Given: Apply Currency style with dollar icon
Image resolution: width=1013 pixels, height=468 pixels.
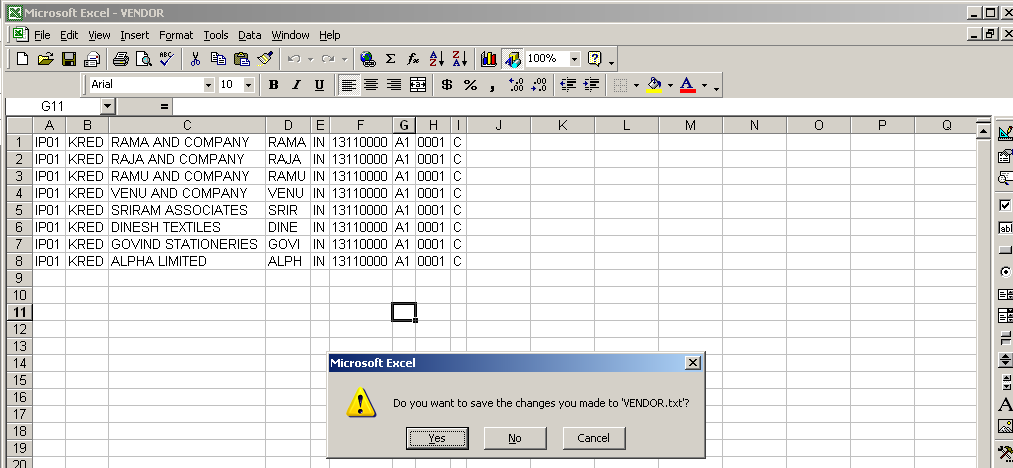Looking at the screenshot, I should click(446, 85).
